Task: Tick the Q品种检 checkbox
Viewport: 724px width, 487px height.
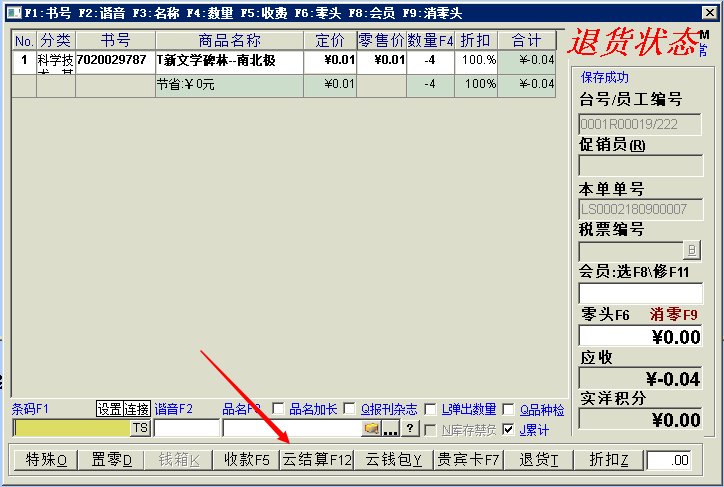Action: [509, 409]
